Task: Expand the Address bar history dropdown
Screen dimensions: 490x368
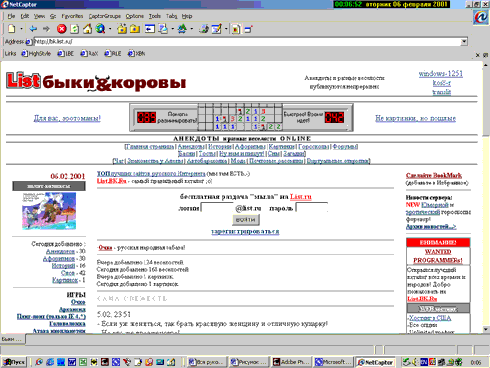Action: [464, 42]
